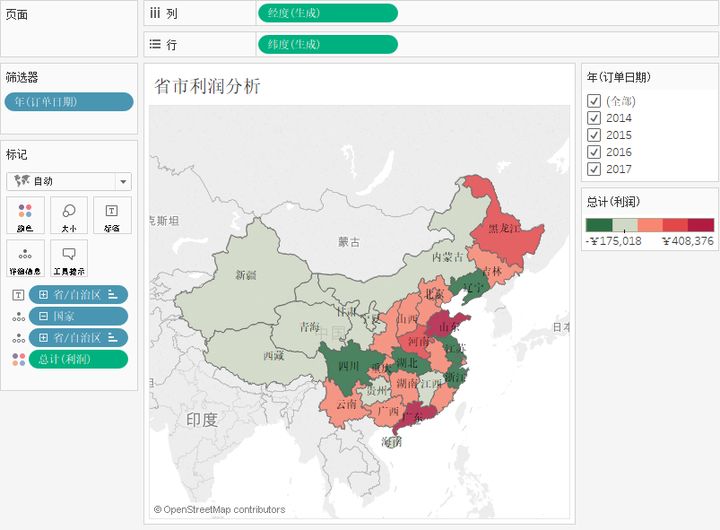Click detail icon beside second 省/自治区 pill
The width and height of the screenshot is (720, 530).
pyautogui.click(x=18, y=338)
